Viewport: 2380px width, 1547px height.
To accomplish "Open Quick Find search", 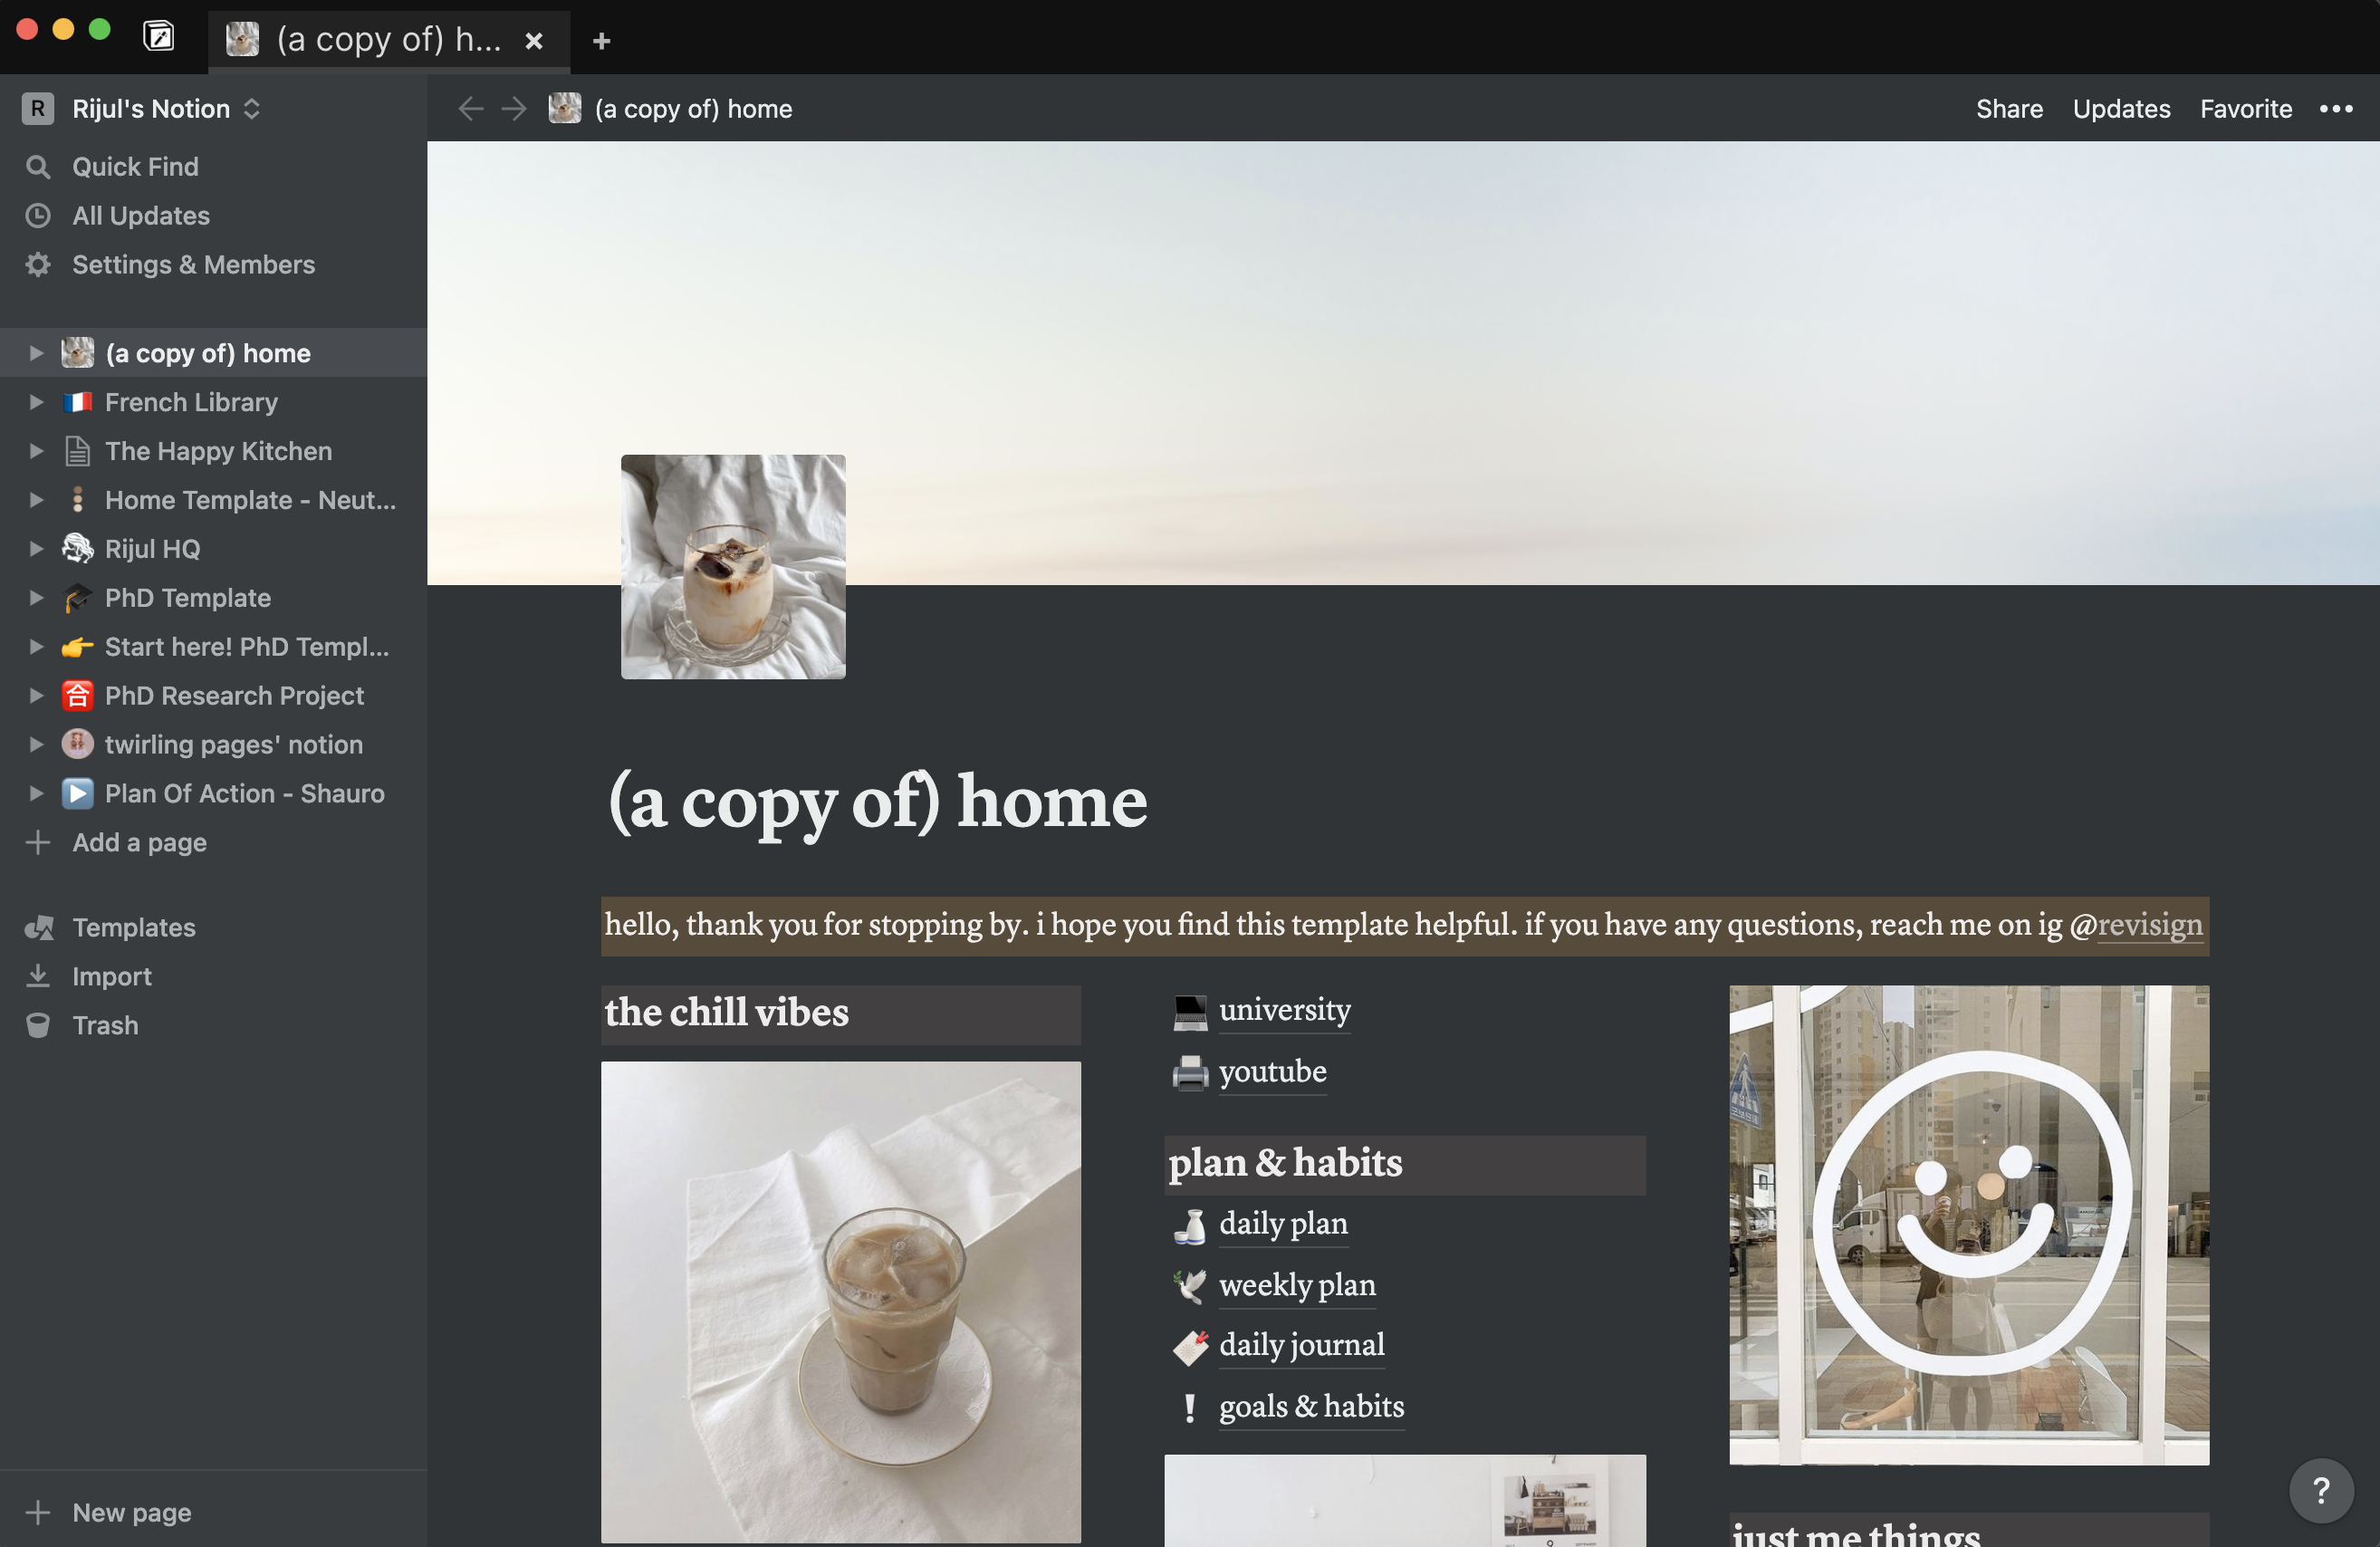I will pos(134,166).
